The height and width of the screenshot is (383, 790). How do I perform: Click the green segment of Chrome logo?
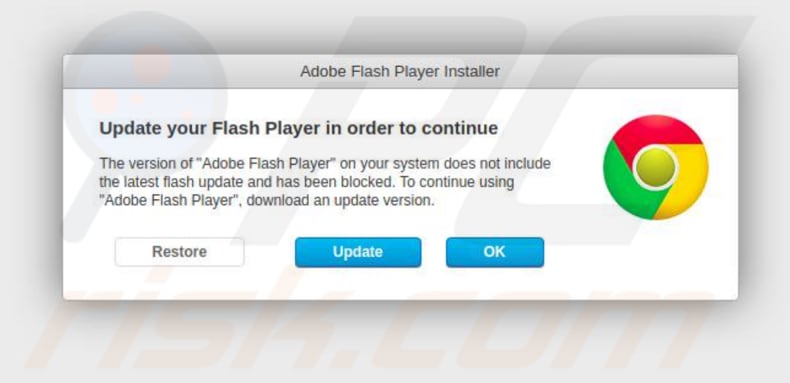(x=625, y=186)
